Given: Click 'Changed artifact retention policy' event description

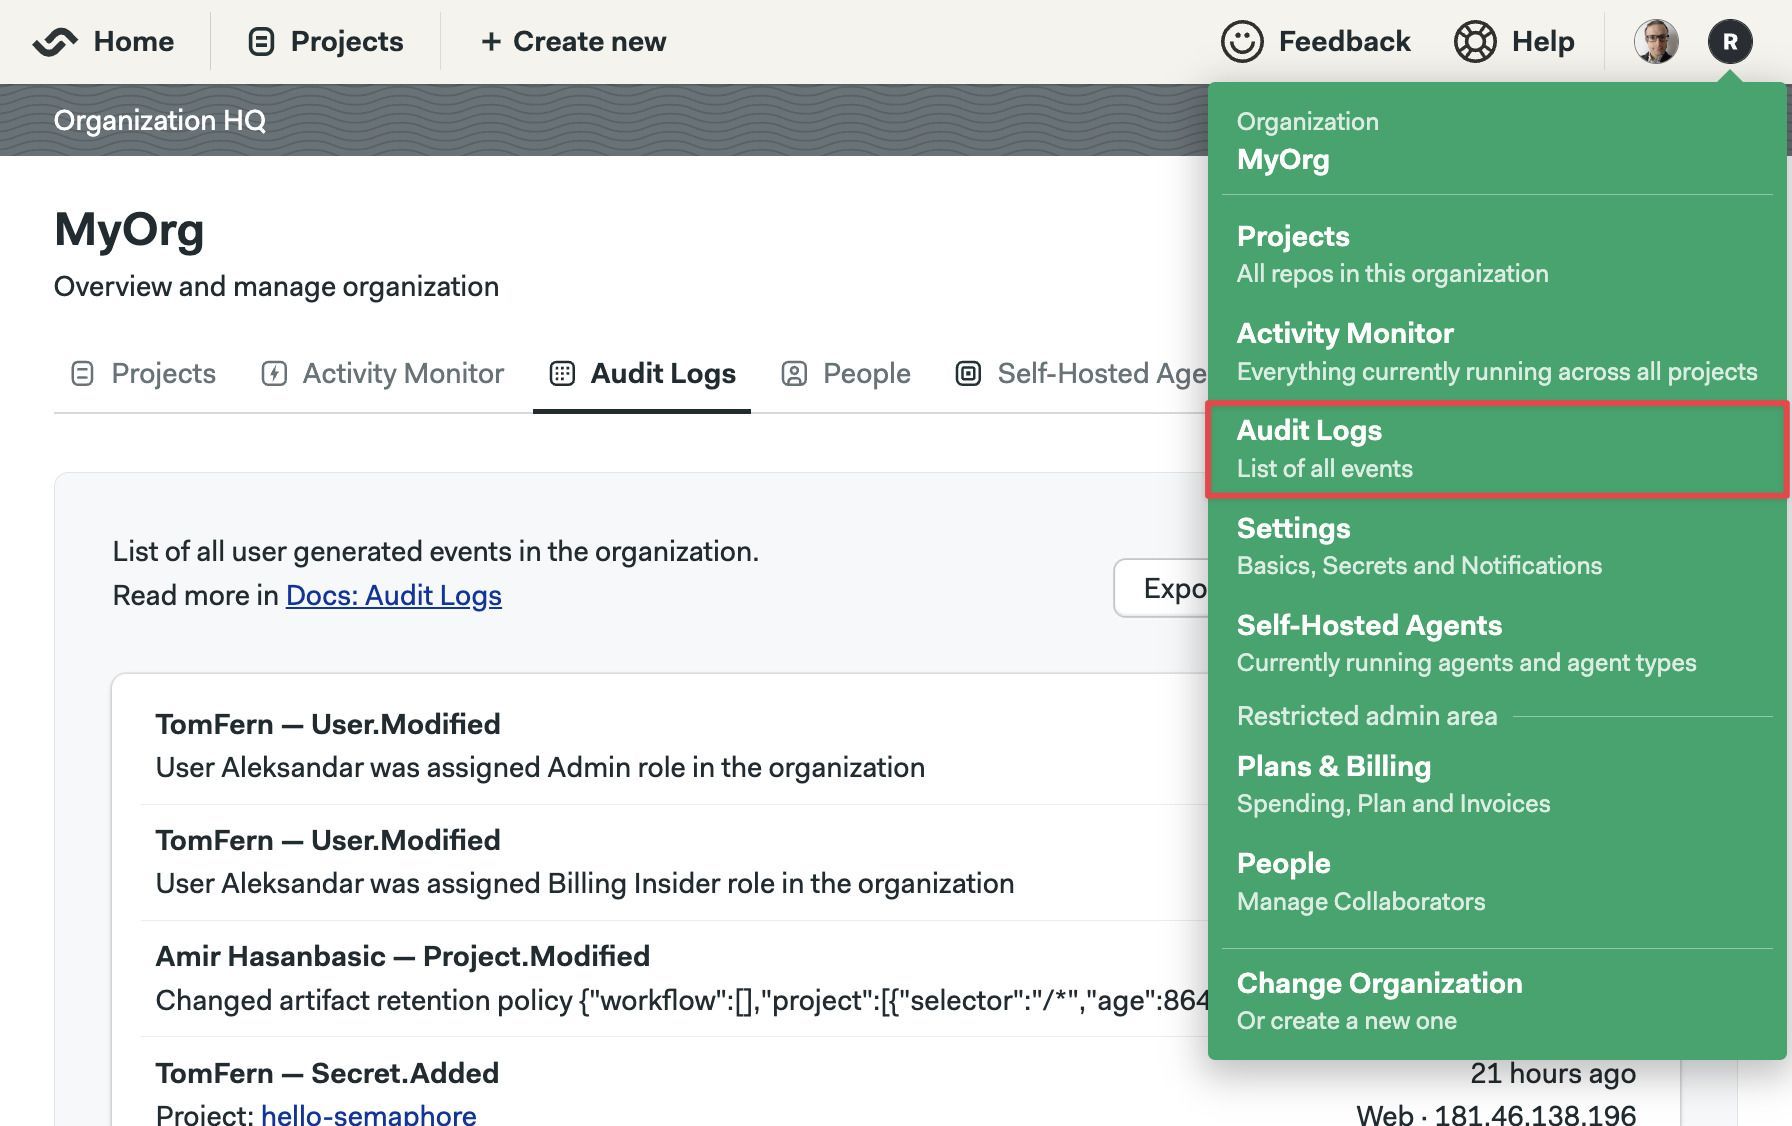Looking at the screenshot, I should coord(682,1000).
